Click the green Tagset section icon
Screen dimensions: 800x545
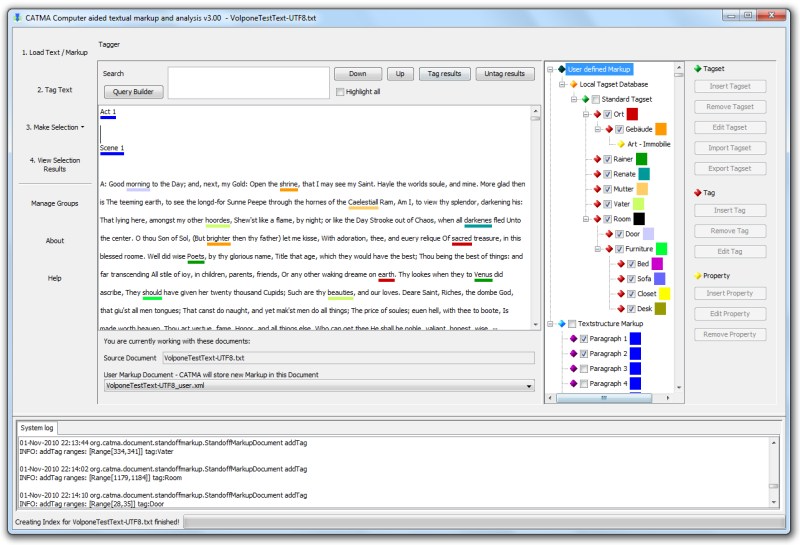point(697,68)
